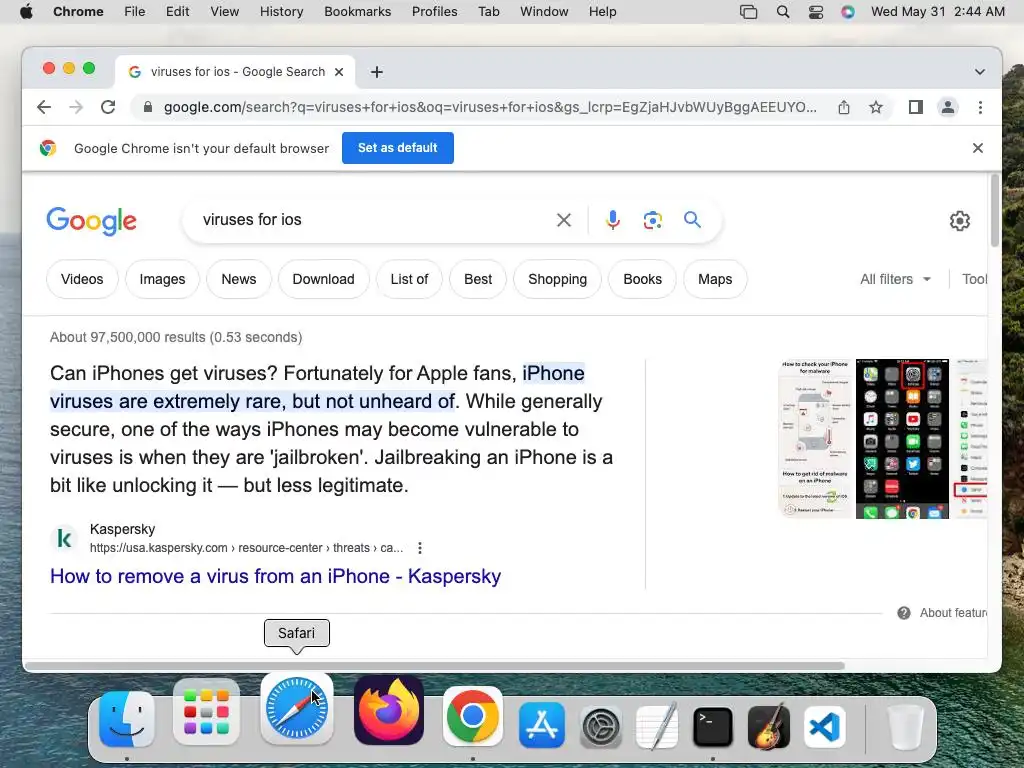
Task: Open Kaspersky result three-dot options
Action: (420, 548)
